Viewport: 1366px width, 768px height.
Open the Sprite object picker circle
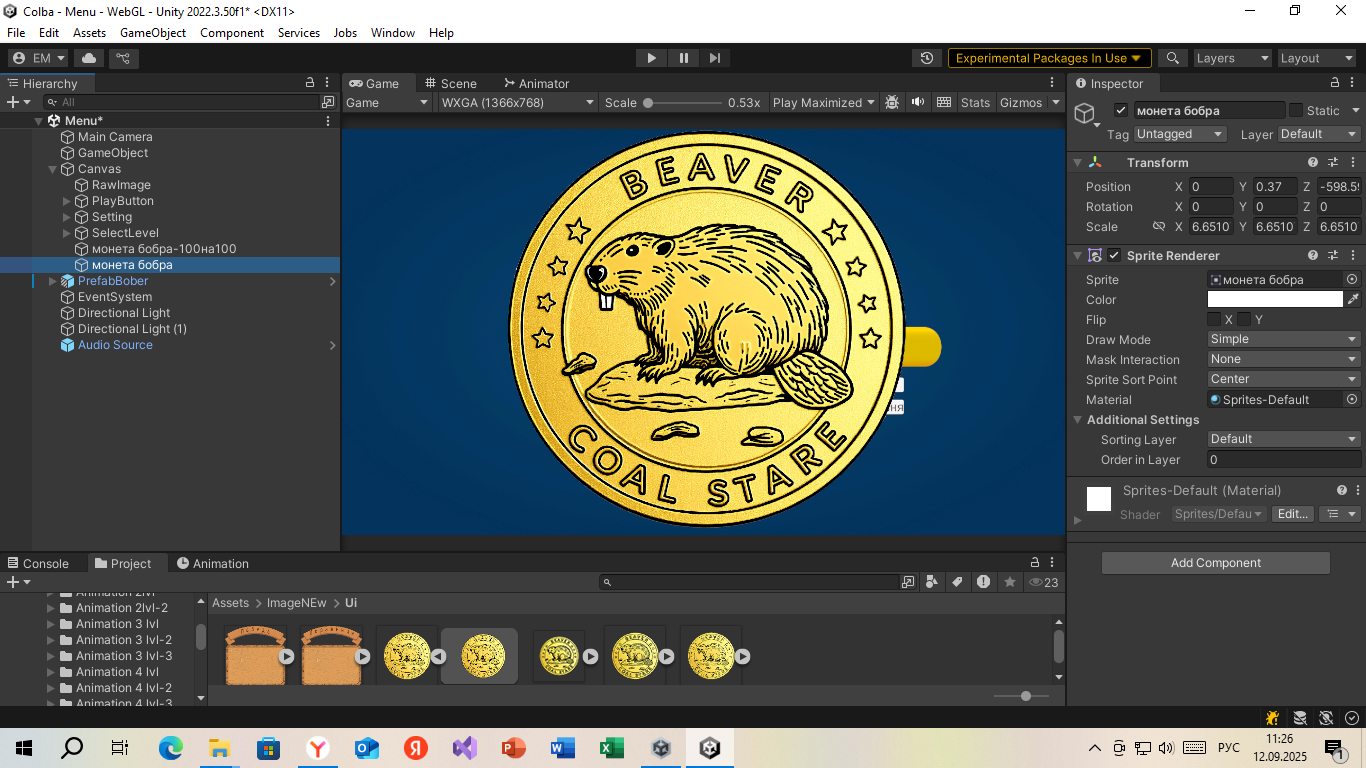tap(1352, 280)
